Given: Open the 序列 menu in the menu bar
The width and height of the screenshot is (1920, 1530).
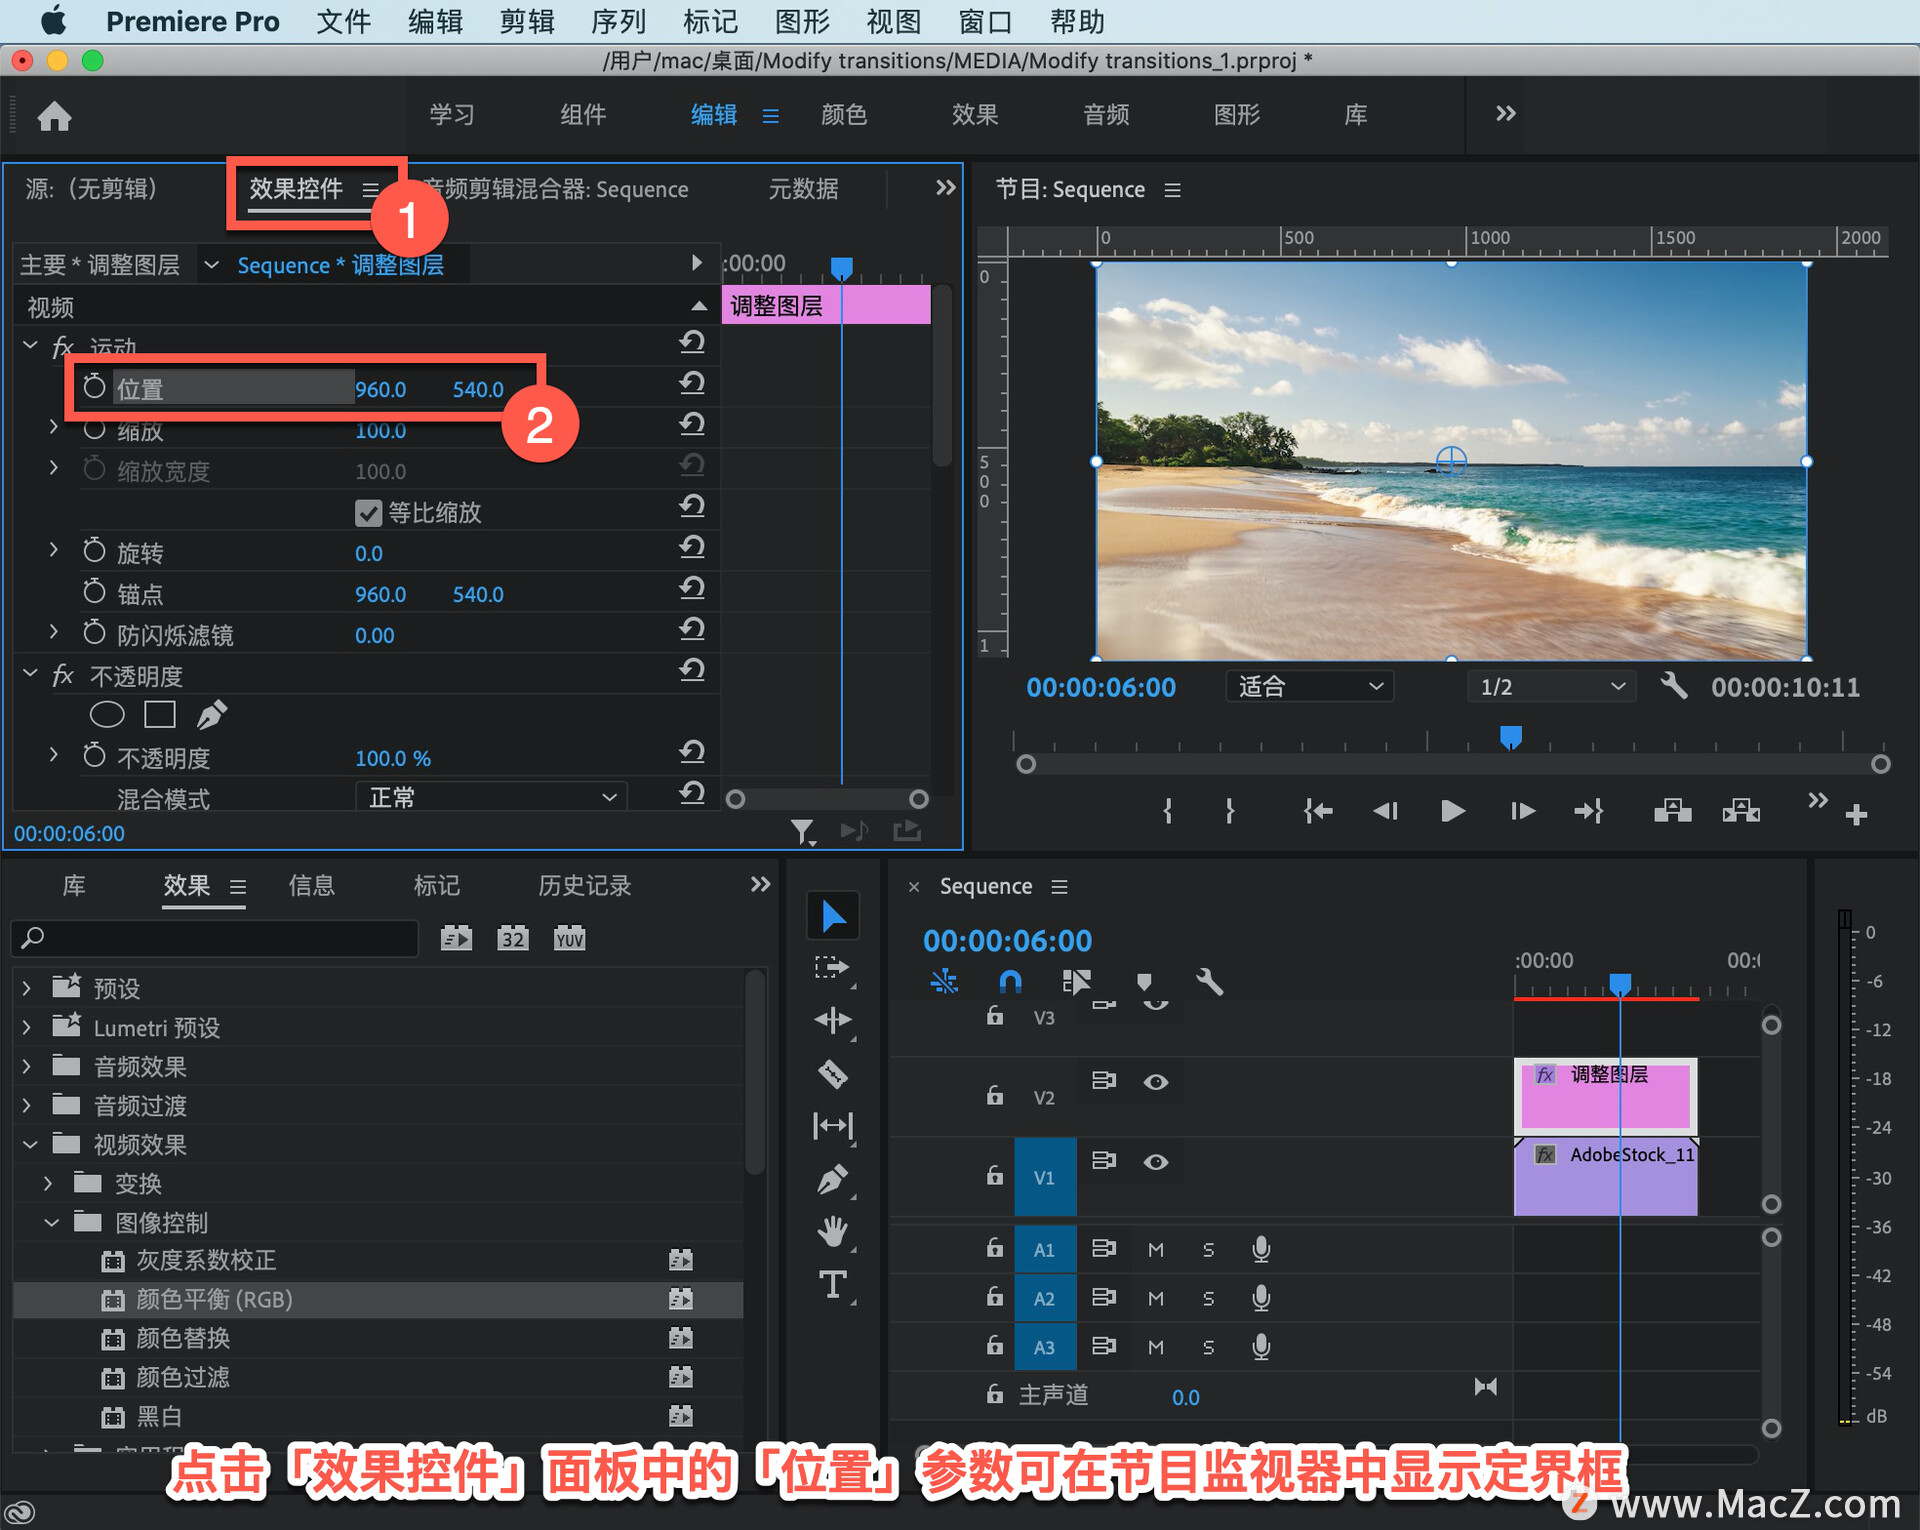Looking at the screenshot, I should [618, 21].
